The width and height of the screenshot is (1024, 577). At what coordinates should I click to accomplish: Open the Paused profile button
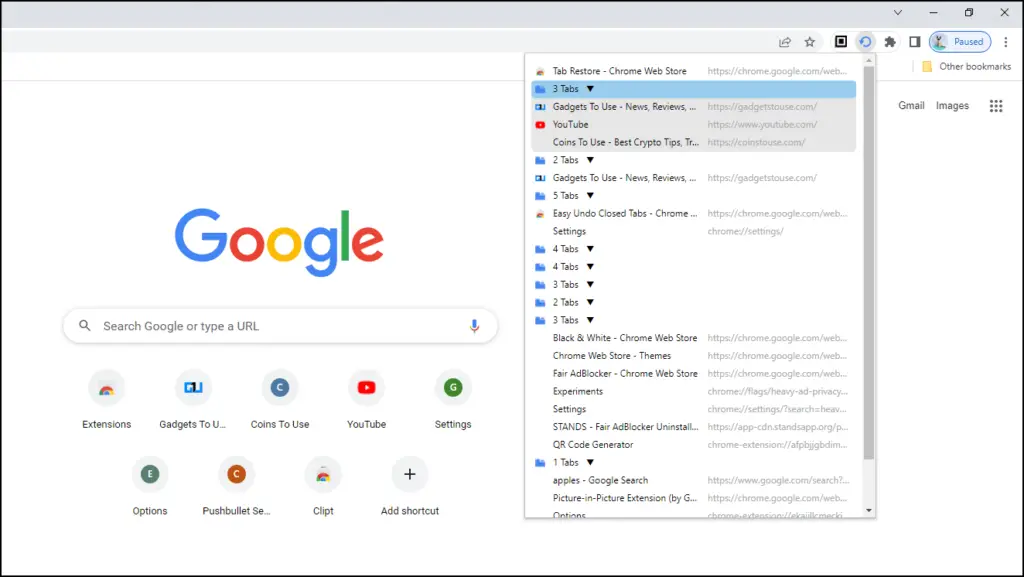click(960, 42)
